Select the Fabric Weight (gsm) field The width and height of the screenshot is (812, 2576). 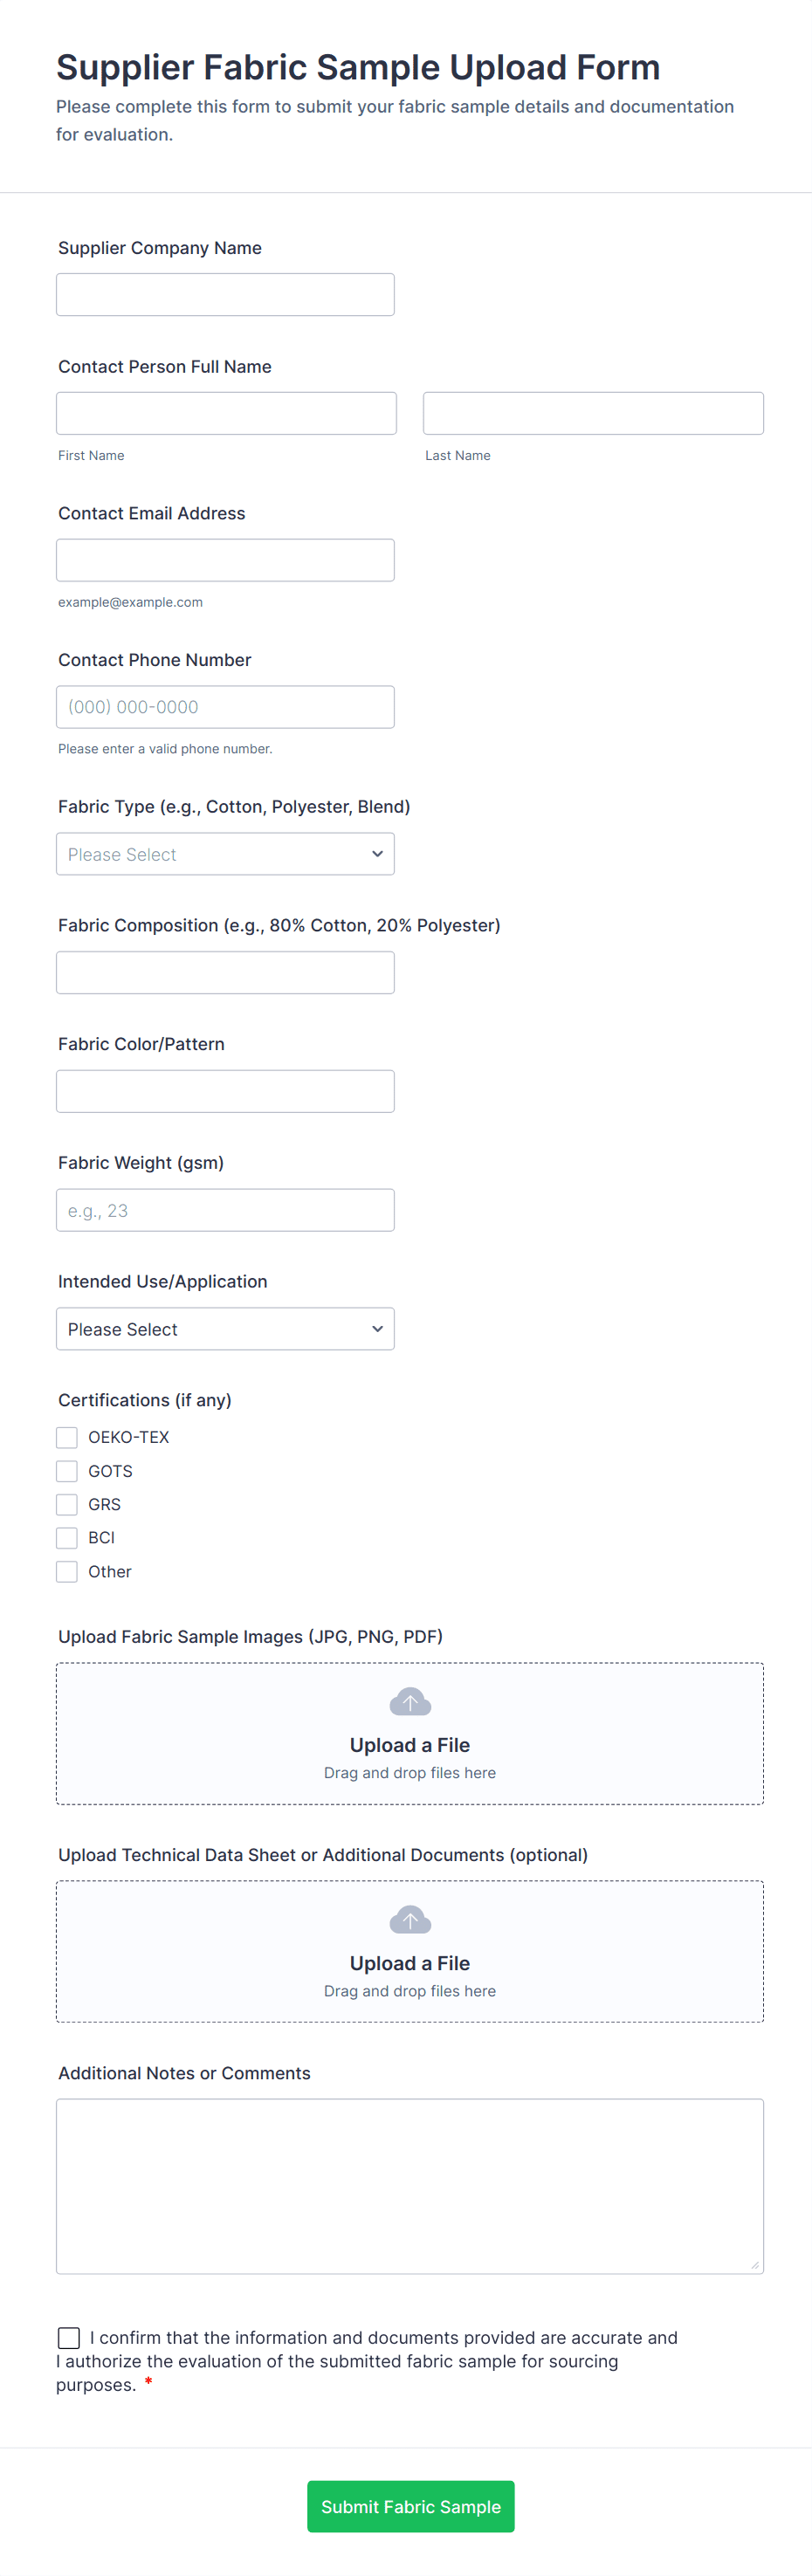click(225, 1210)
